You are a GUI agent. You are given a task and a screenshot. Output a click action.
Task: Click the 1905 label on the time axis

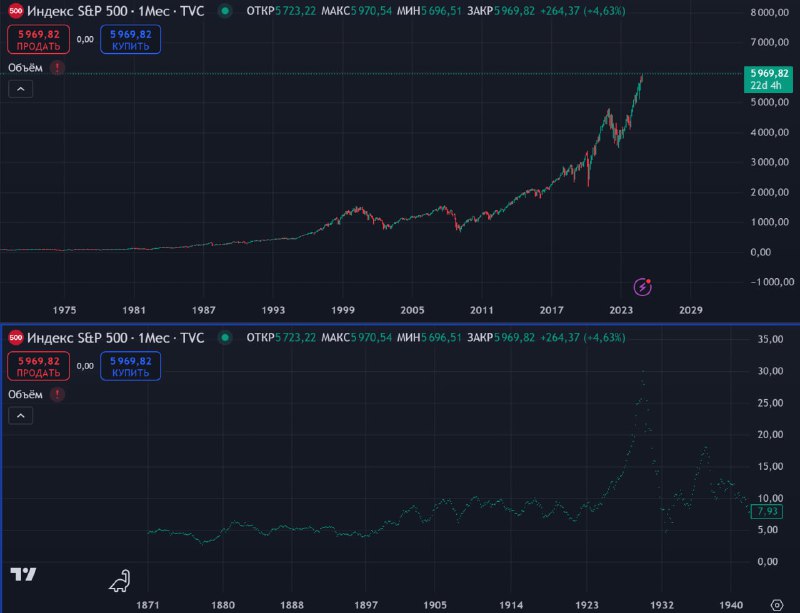click(435, 605)
